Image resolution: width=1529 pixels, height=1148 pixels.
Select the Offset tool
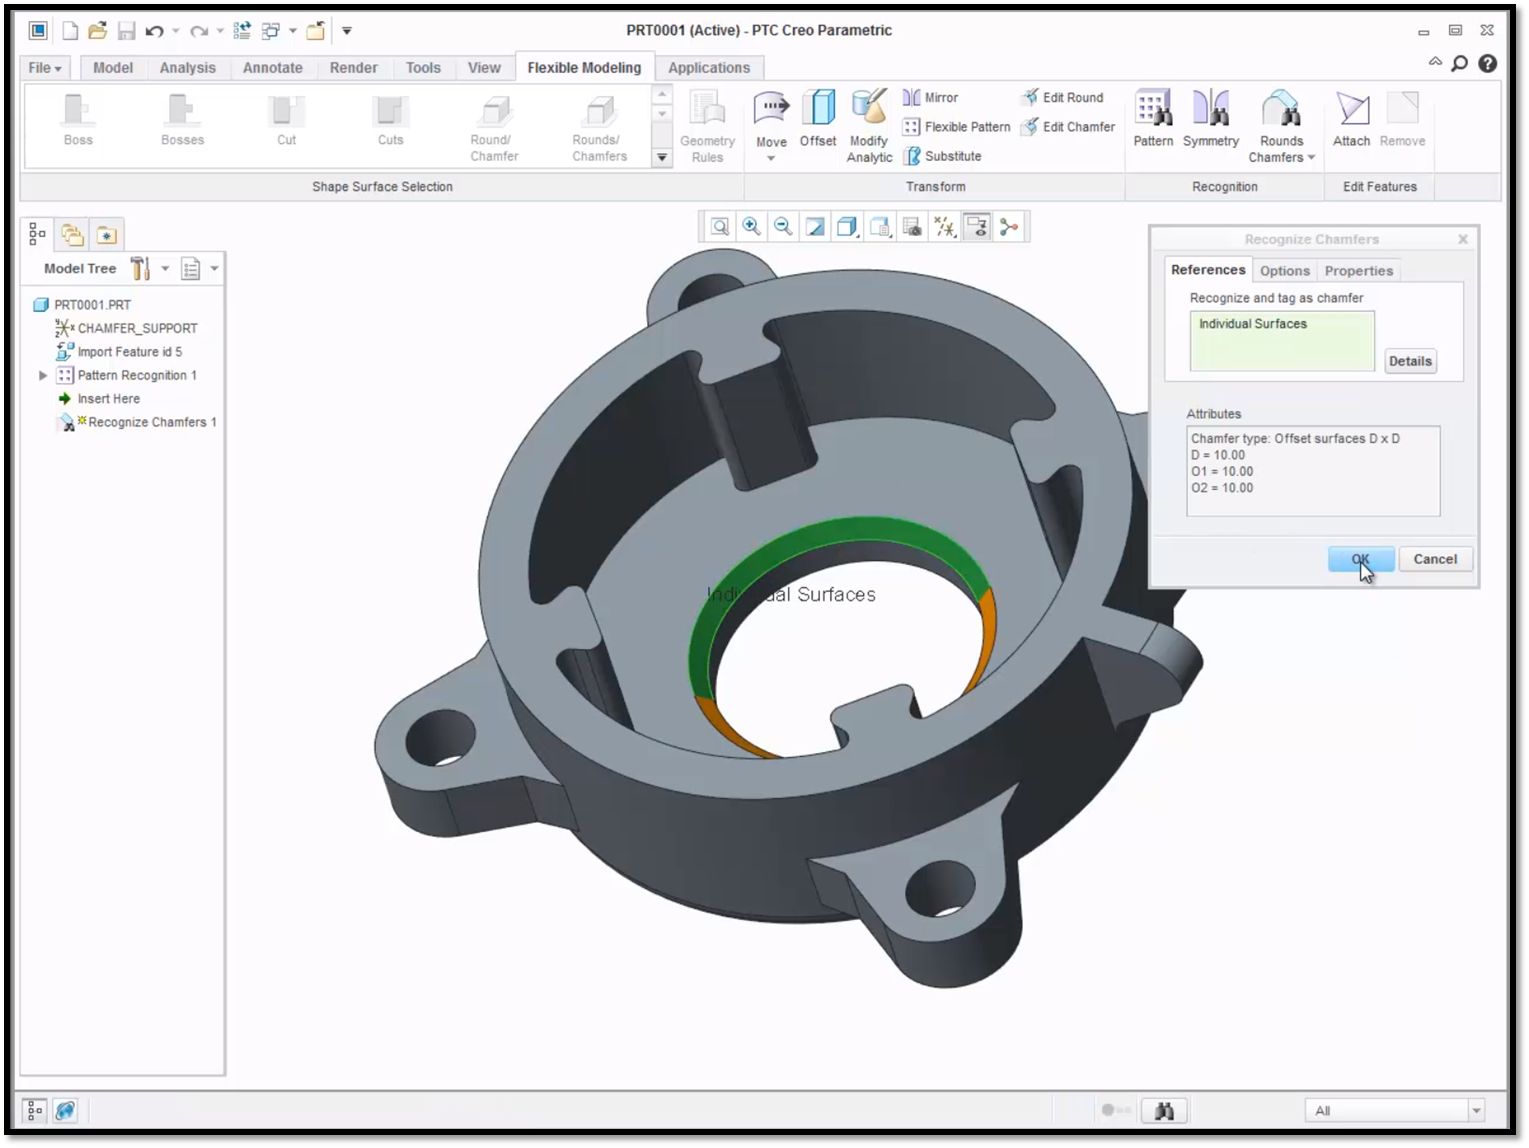click(818, 120)
